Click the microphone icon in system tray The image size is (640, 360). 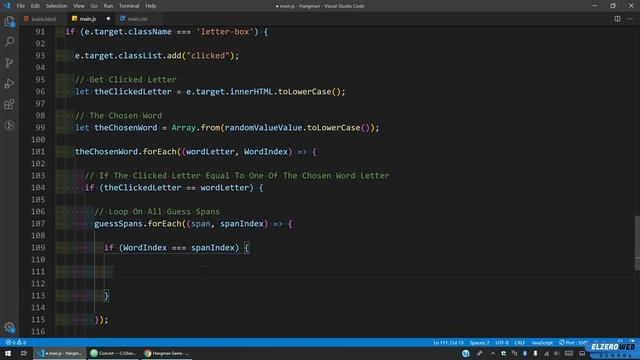tap(535, 353)
